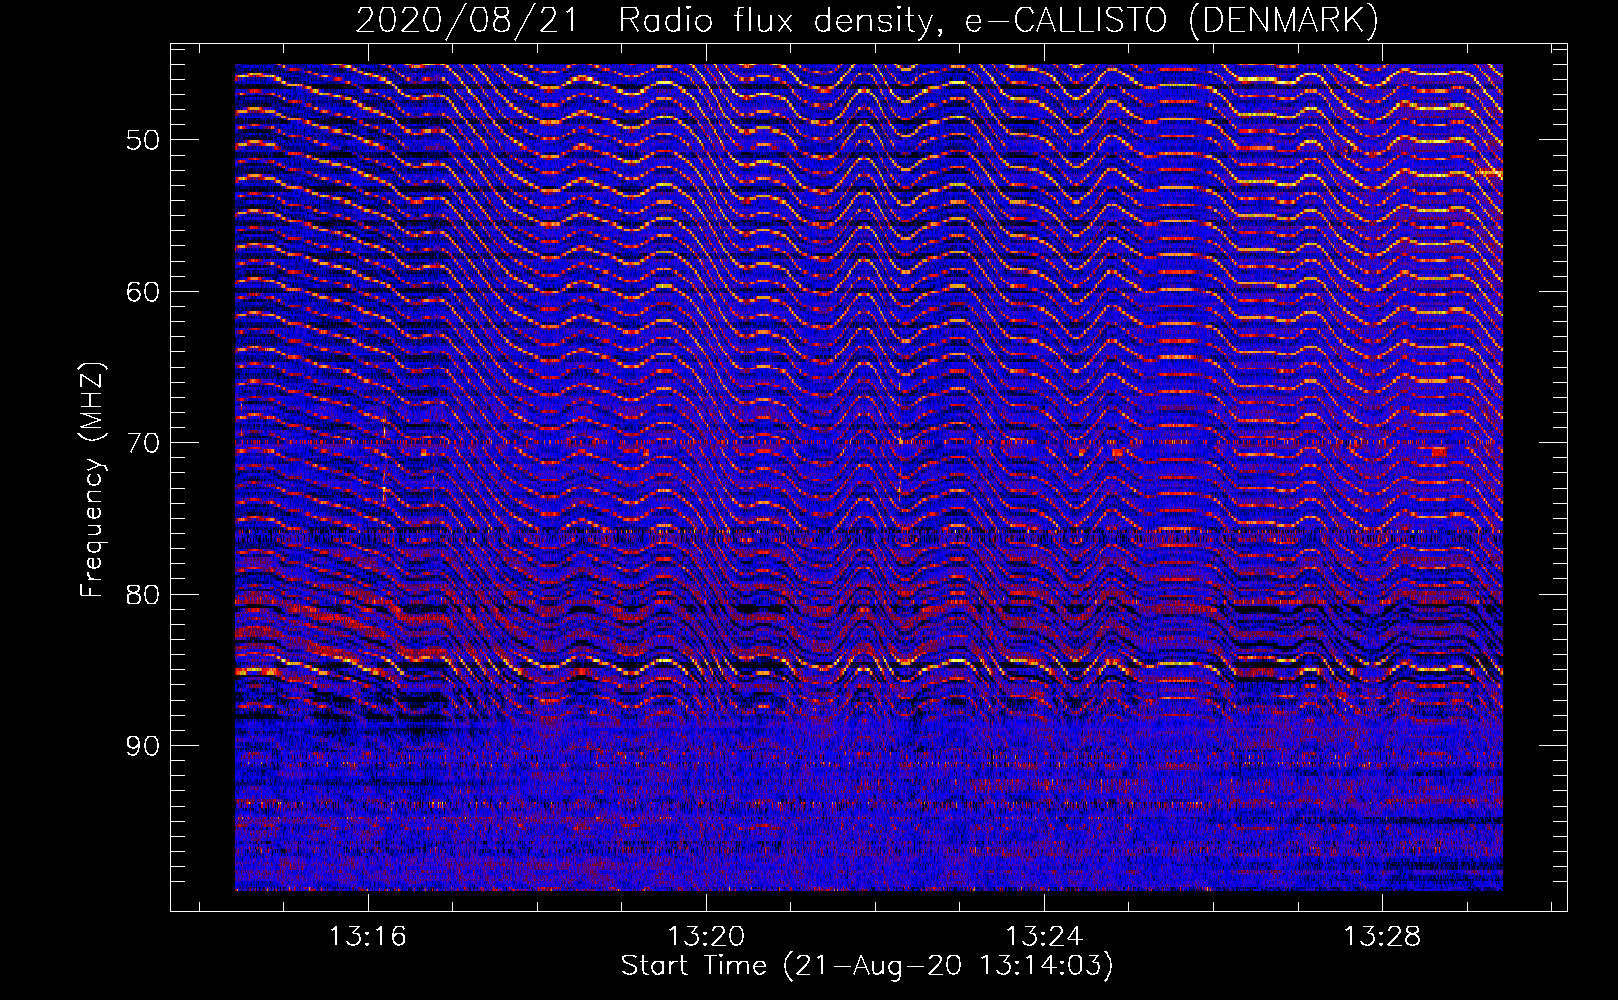1618x1000 pixels.
Task: Click the 13:16 time tick label
Action: 368,937
